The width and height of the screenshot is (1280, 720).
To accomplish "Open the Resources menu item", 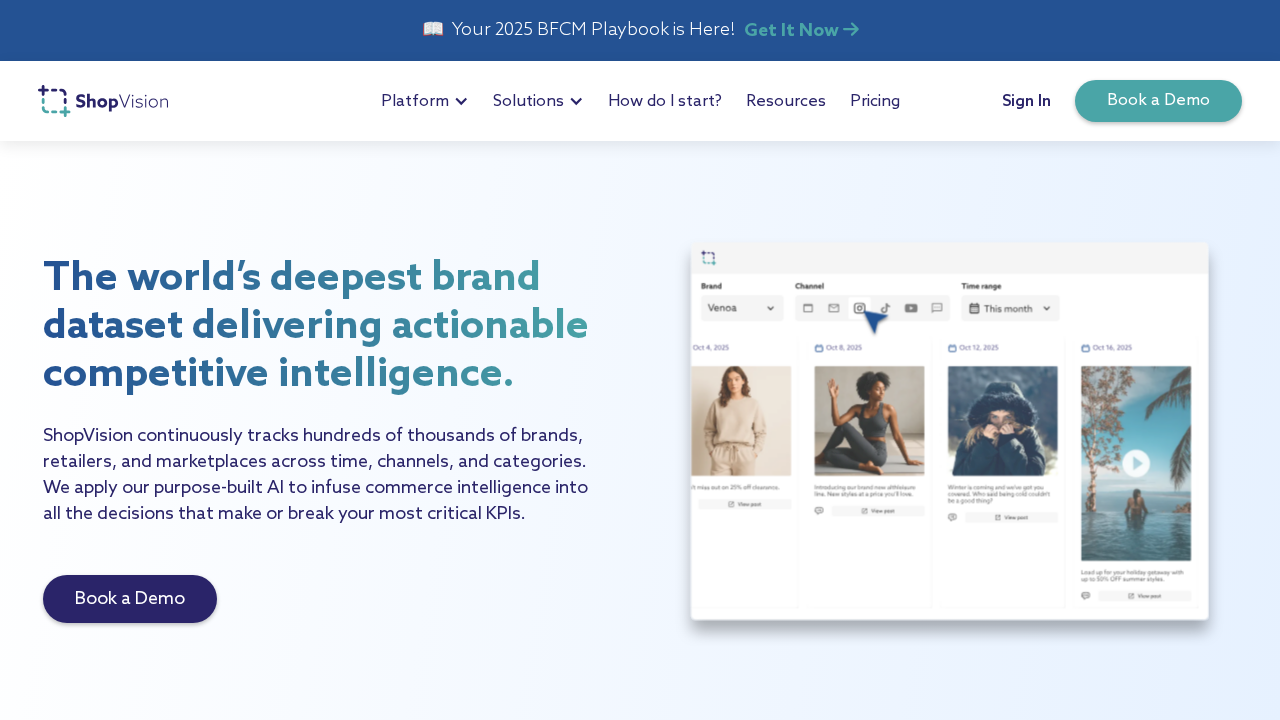I will click(786, 99).
